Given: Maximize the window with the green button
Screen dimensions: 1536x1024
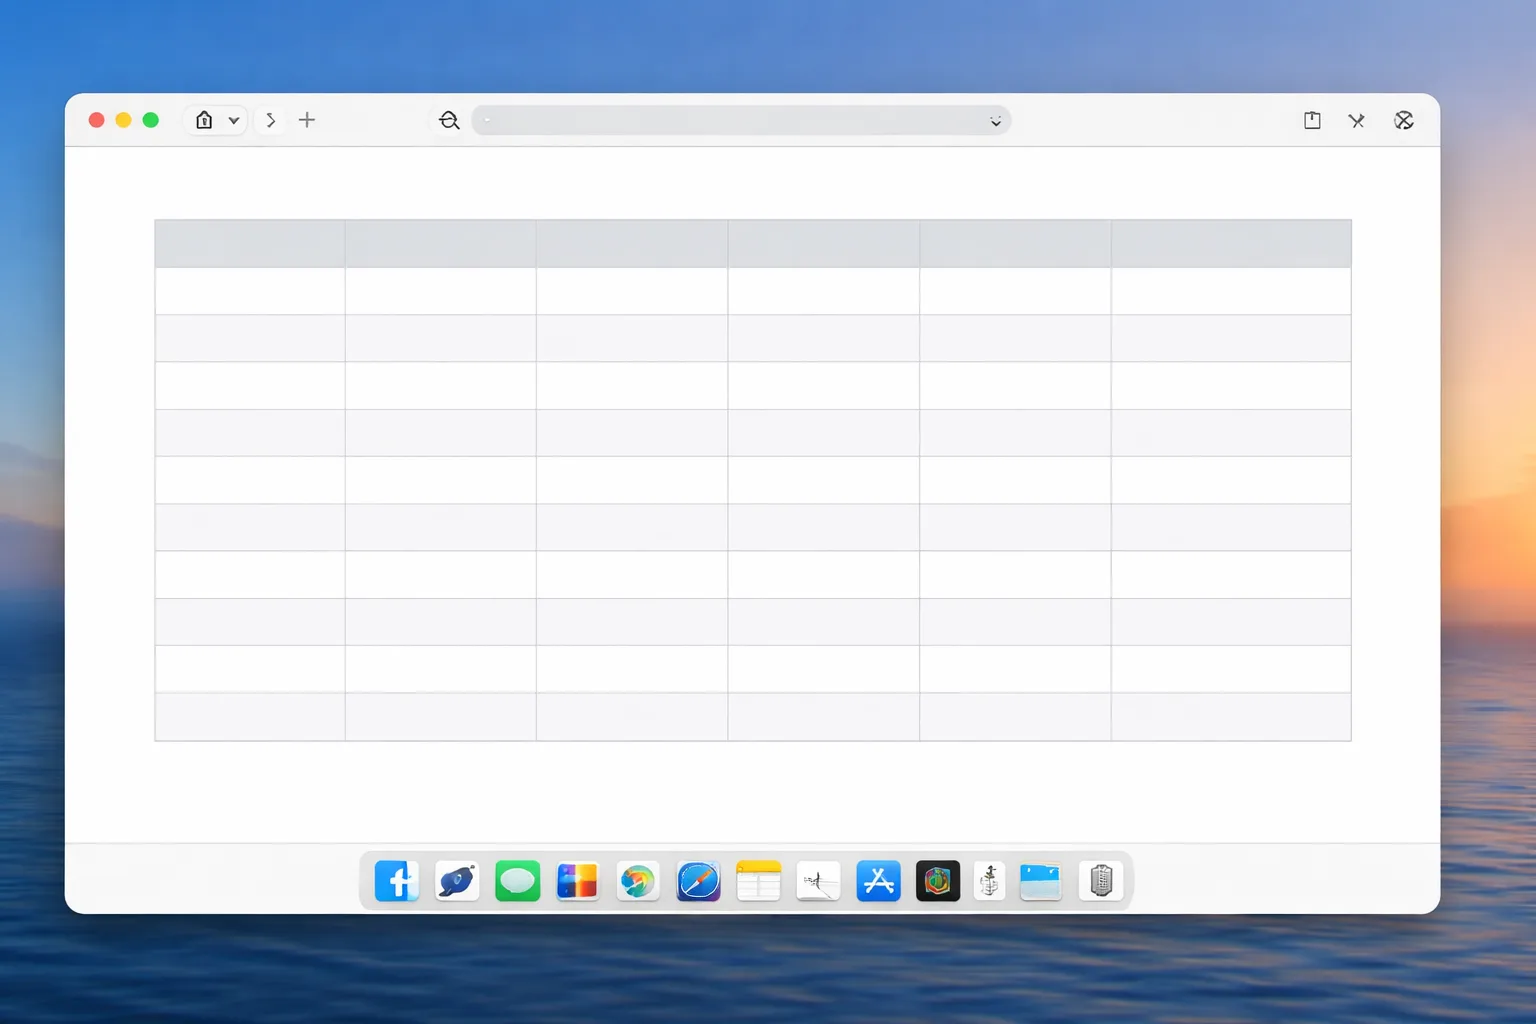Looking at the screenshot, I should click(151, 120).
